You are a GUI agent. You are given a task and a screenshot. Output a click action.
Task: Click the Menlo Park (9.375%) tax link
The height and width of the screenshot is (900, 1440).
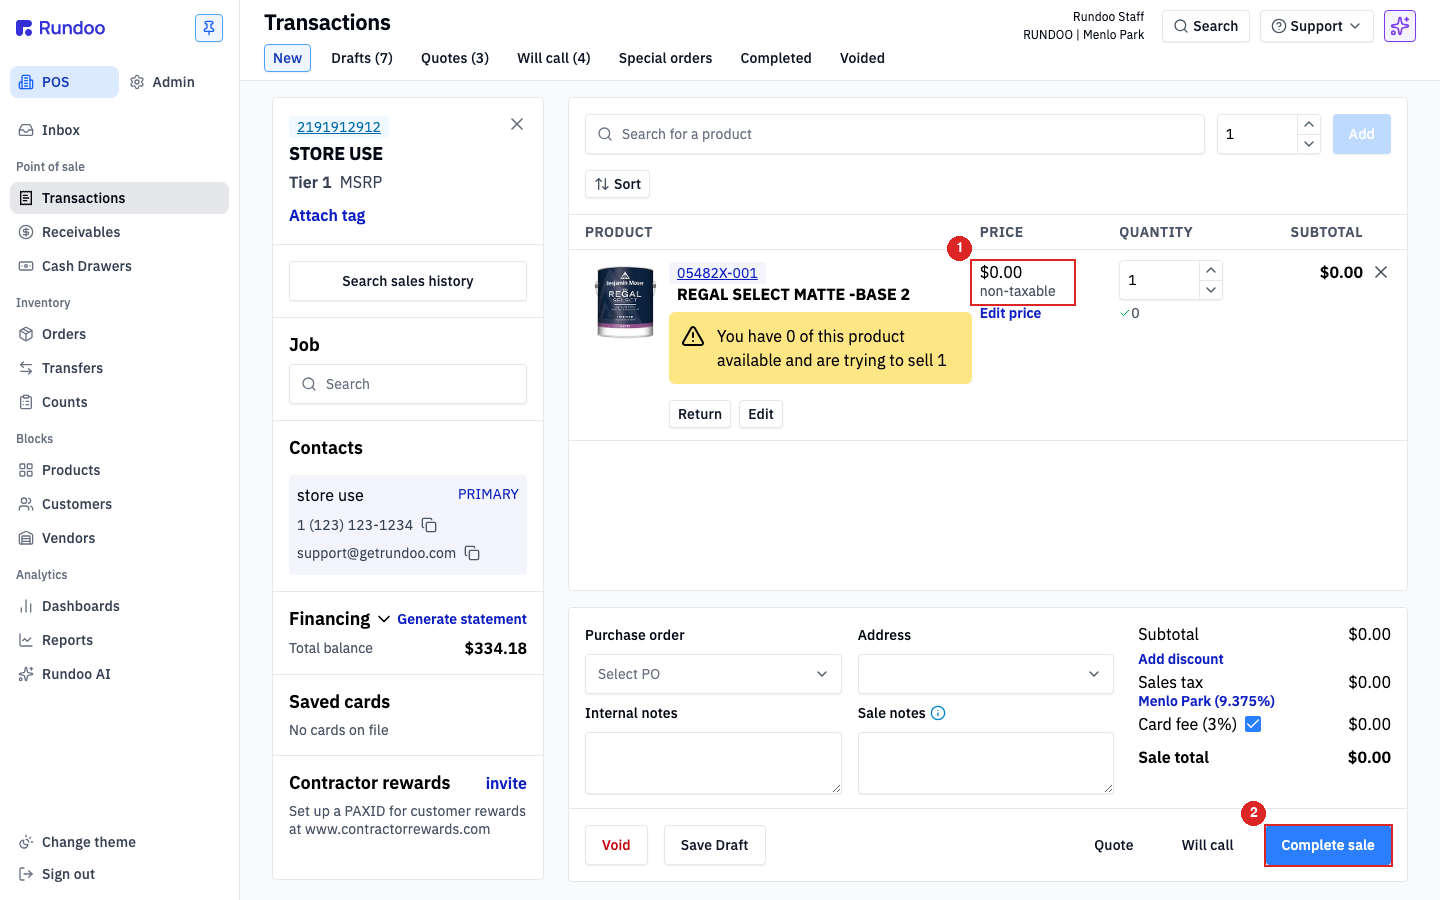tap(1206, 701)
